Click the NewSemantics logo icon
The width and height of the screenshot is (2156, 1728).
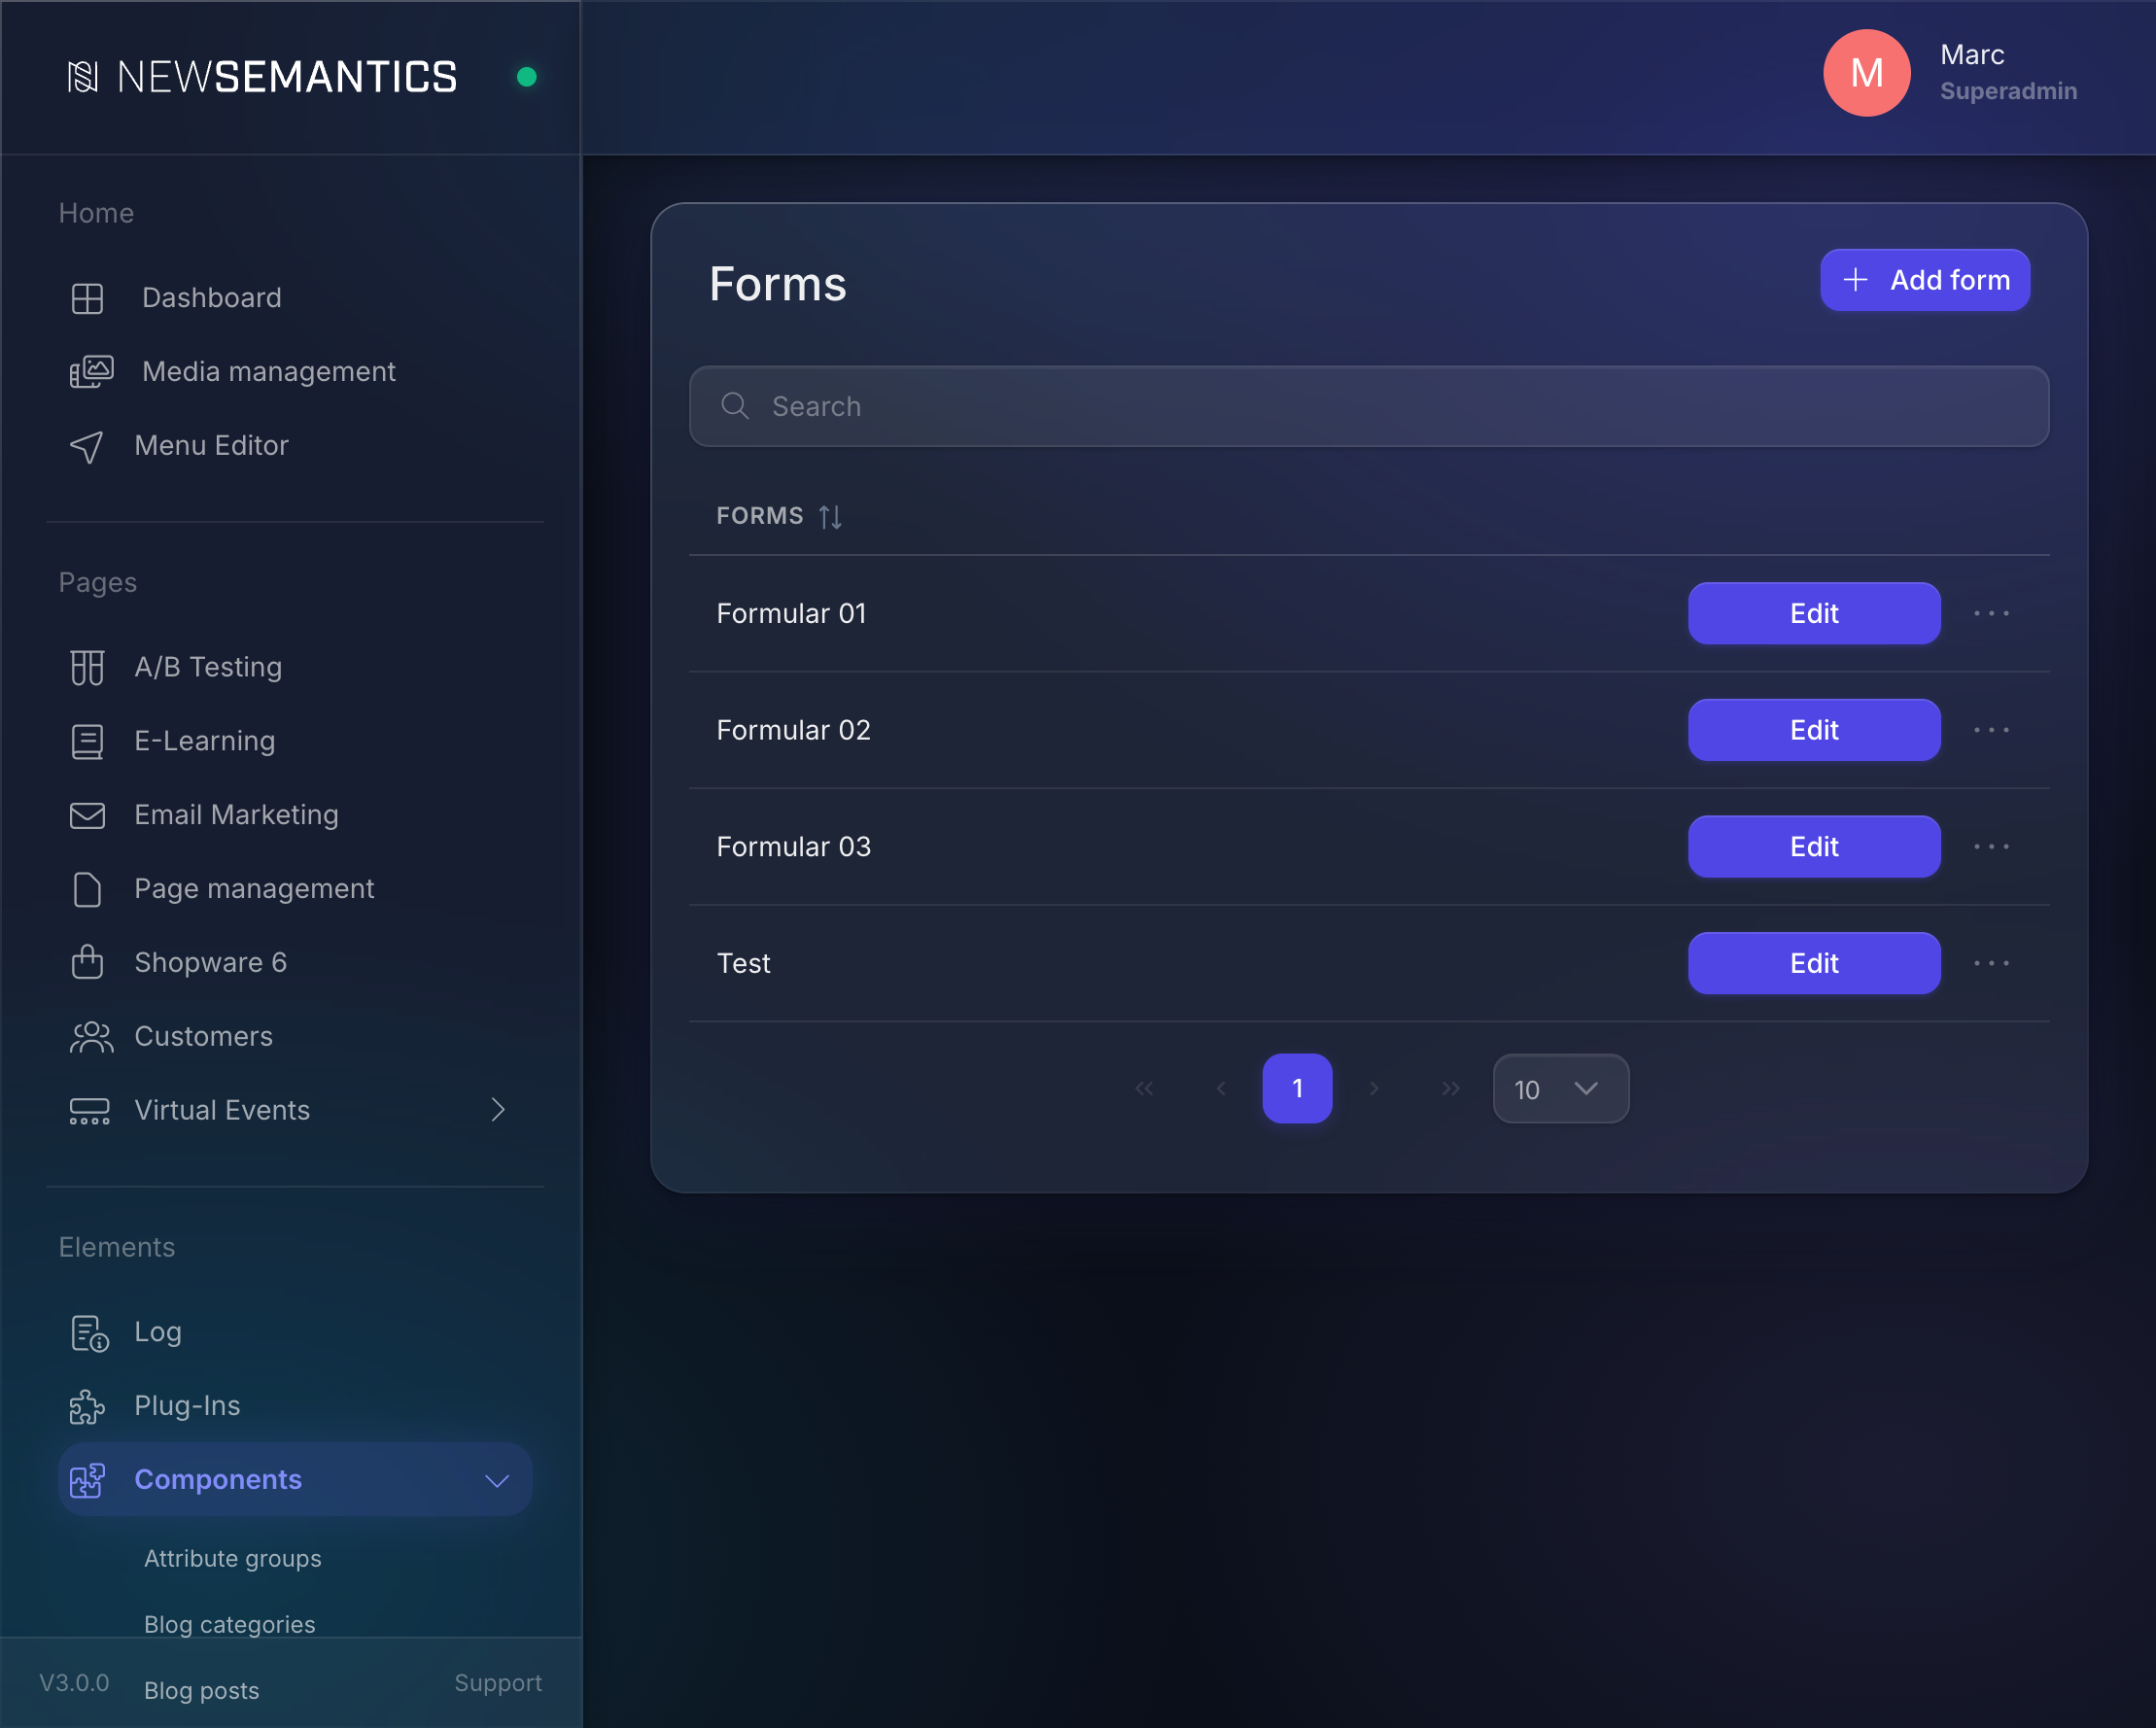pos(83,77)
